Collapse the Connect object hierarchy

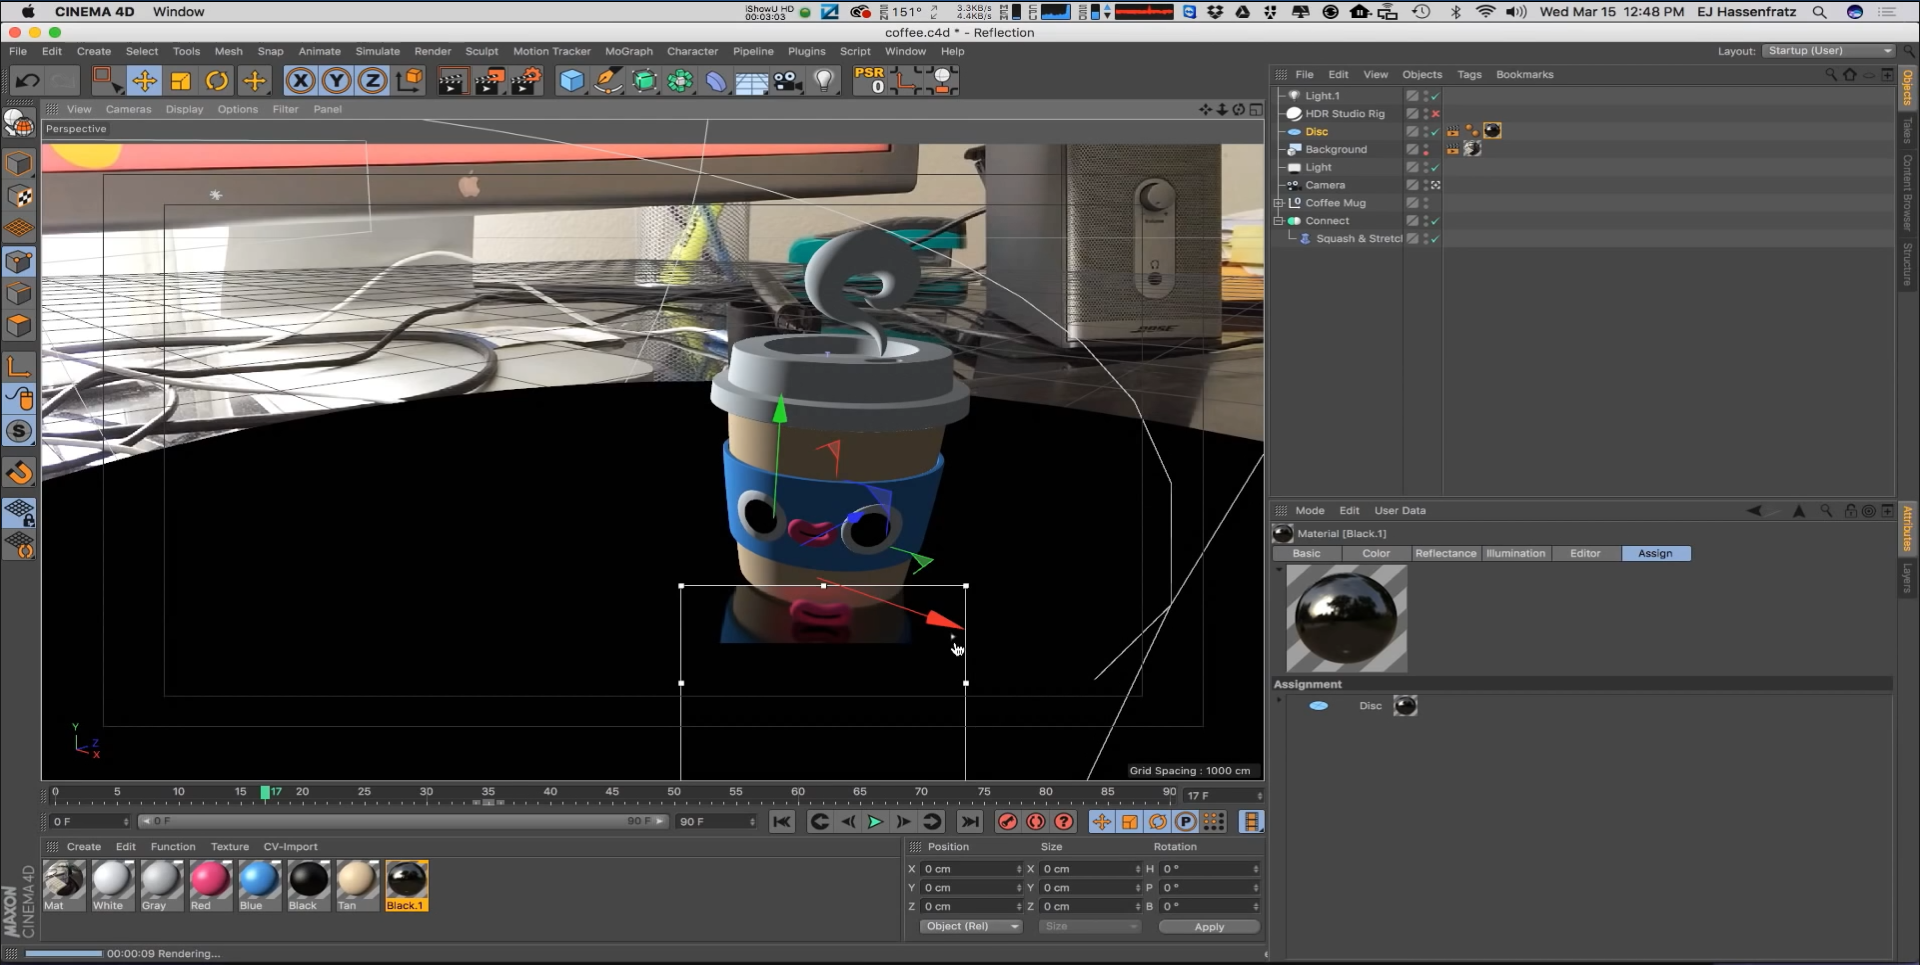click(1278, 221)
